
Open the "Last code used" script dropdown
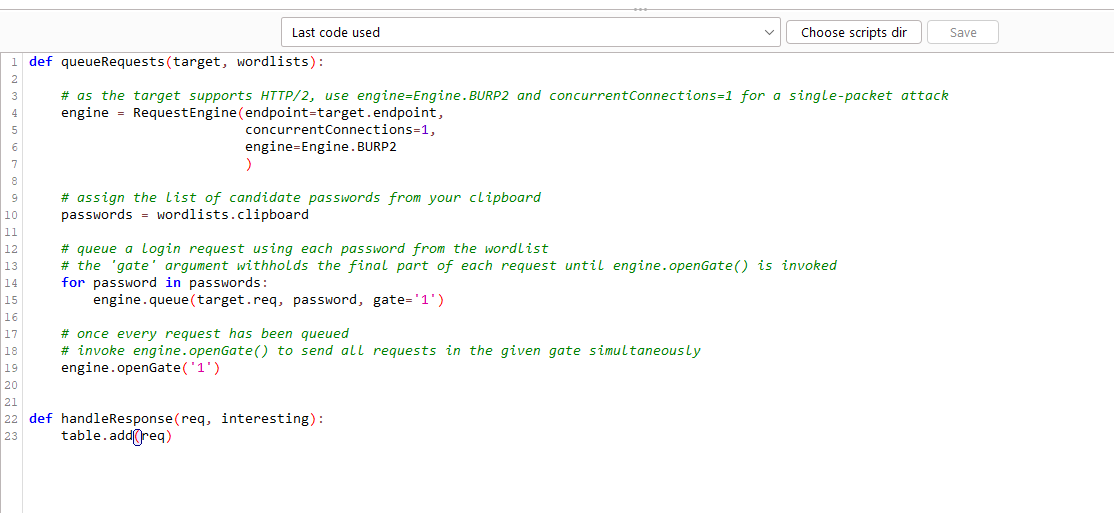click(x=520, y=32)
